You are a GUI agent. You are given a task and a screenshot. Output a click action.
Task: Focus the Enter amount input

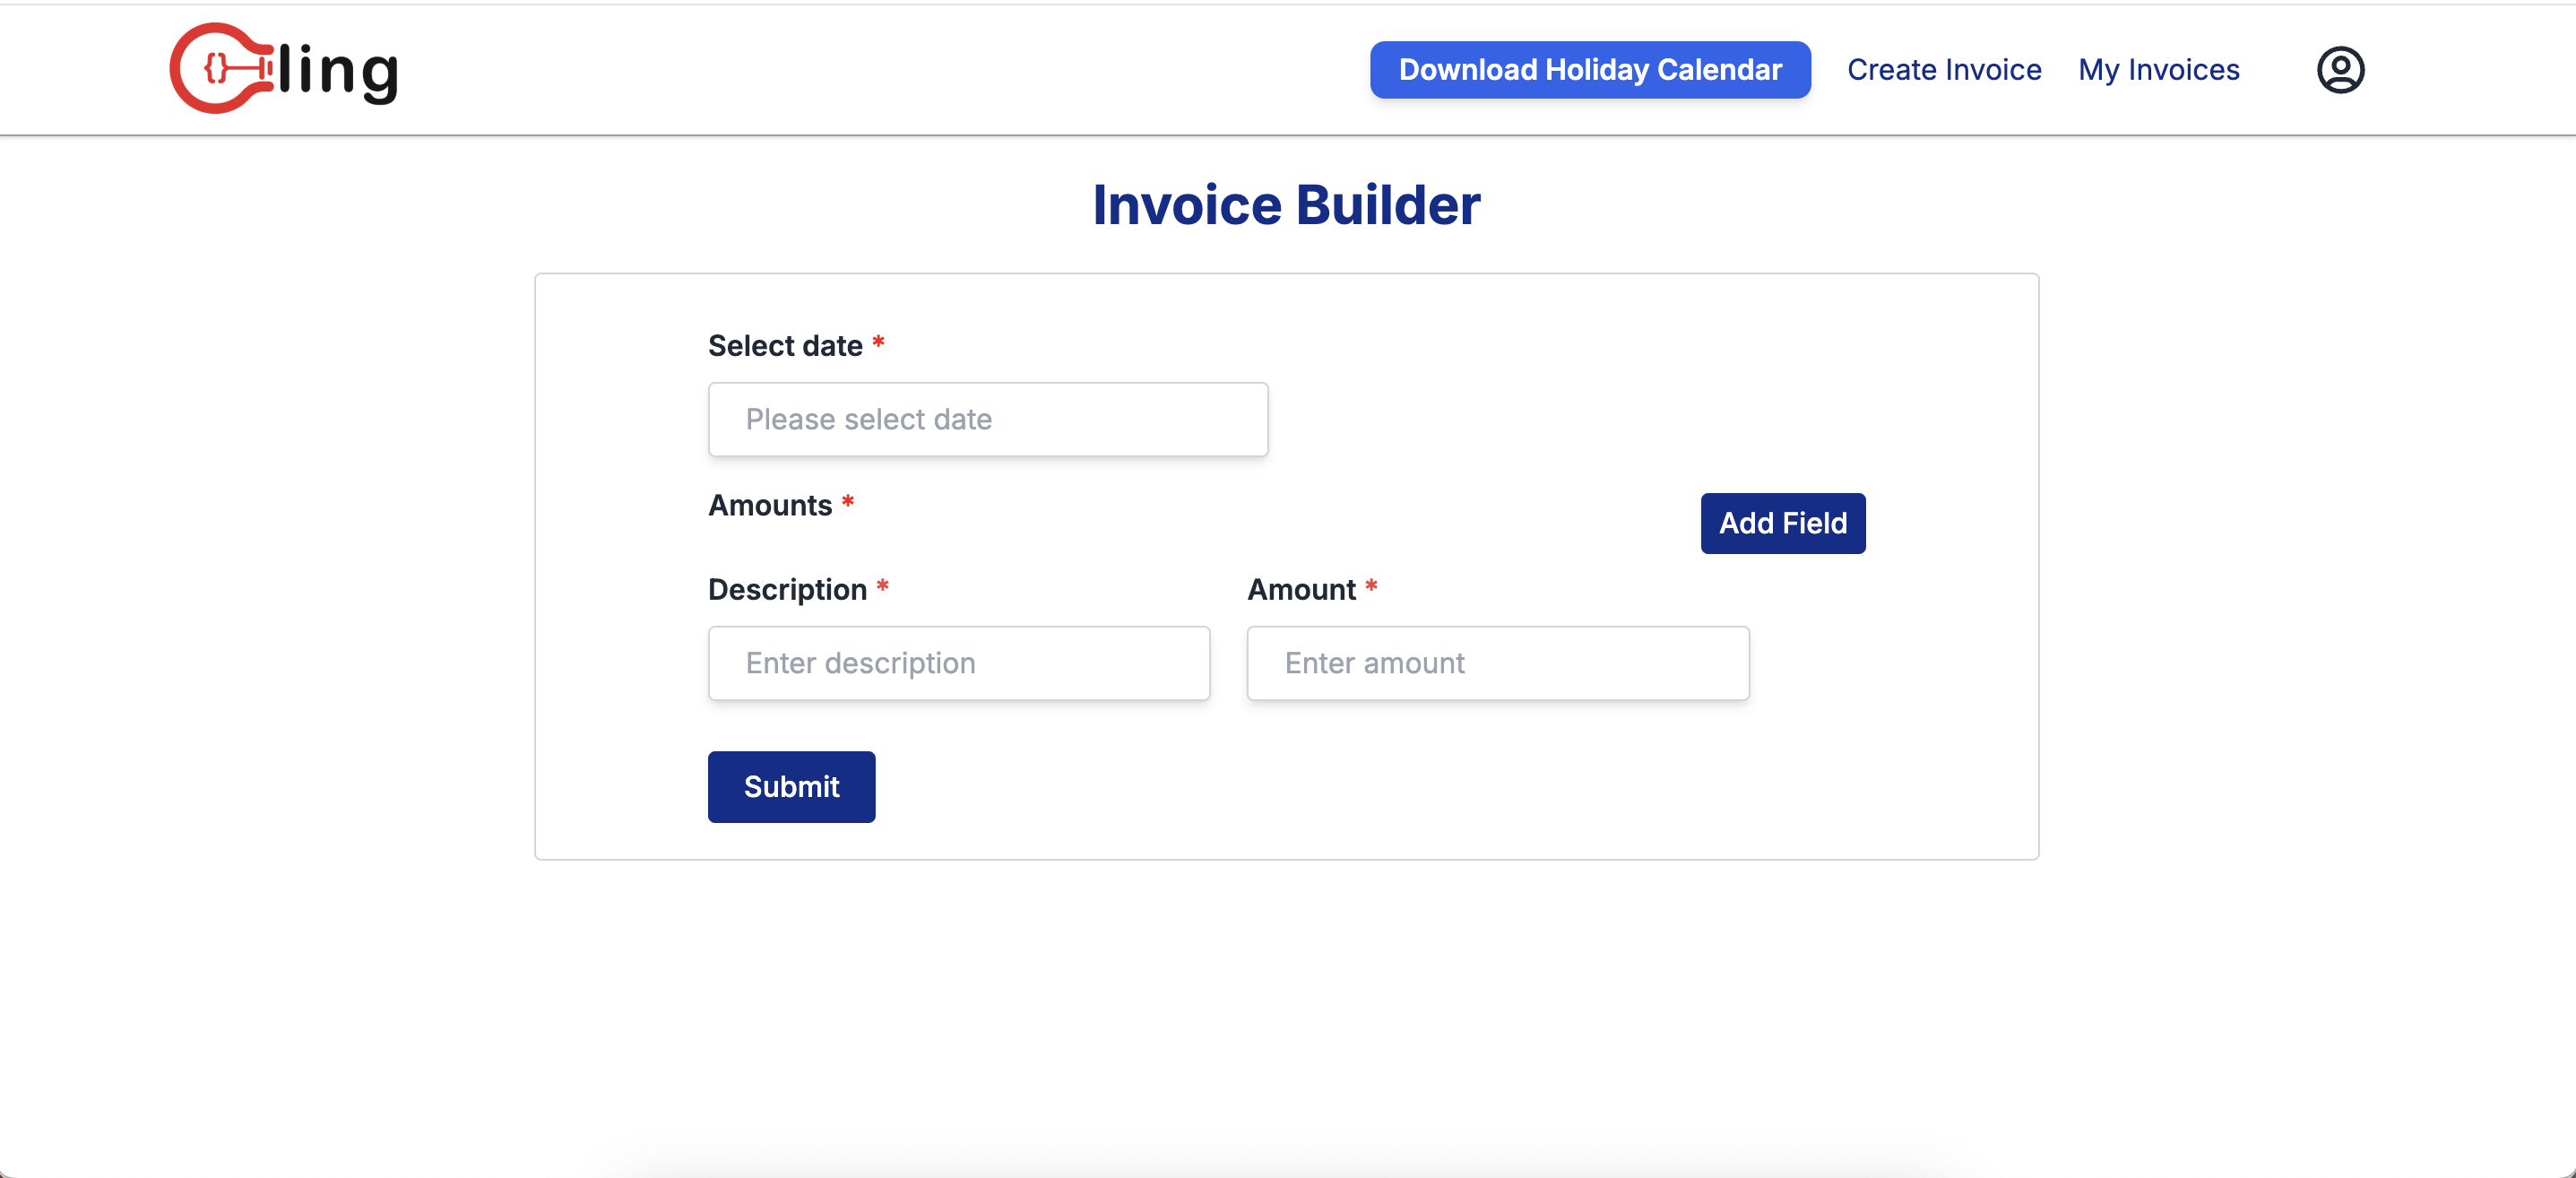[x=1498, y=663]
